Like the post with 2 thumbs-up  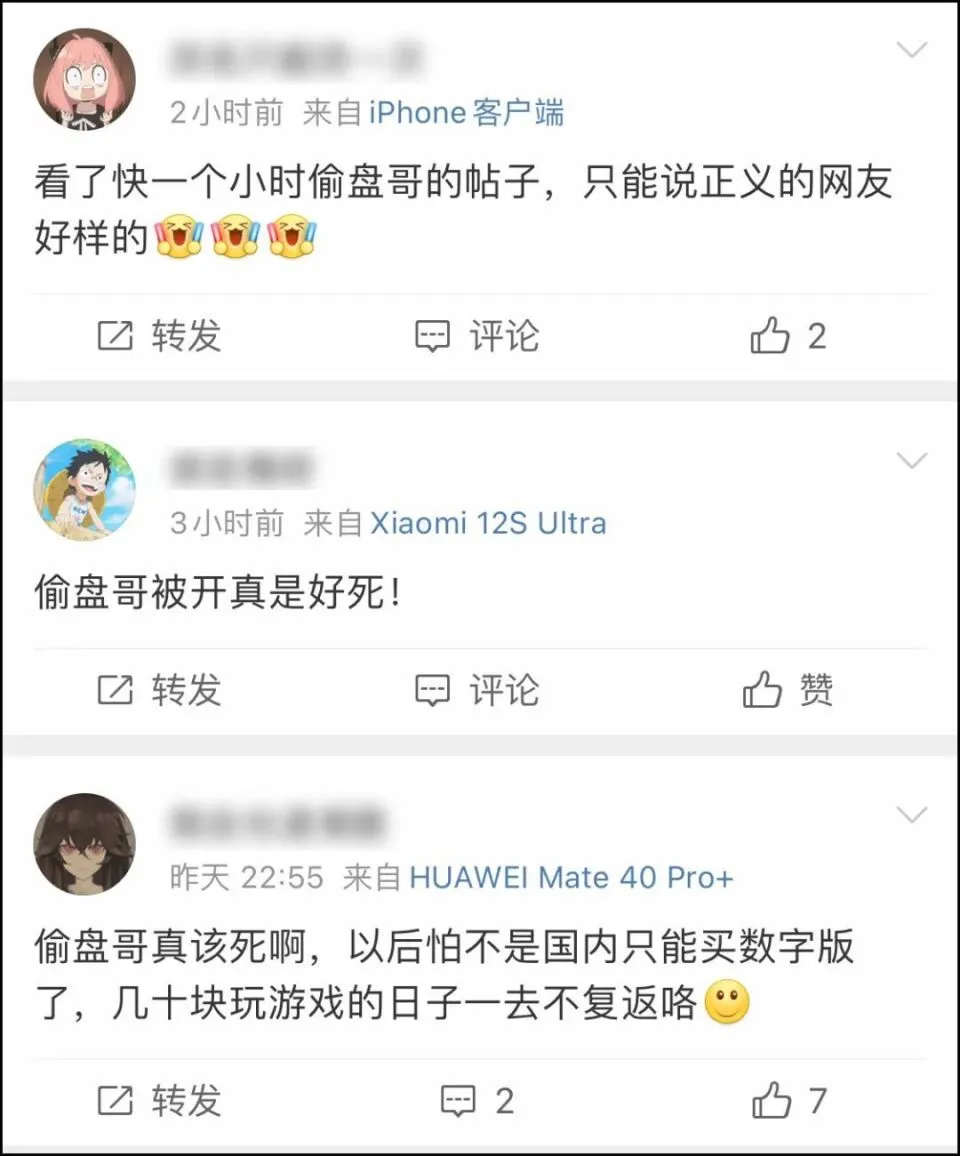pos(788,336)
